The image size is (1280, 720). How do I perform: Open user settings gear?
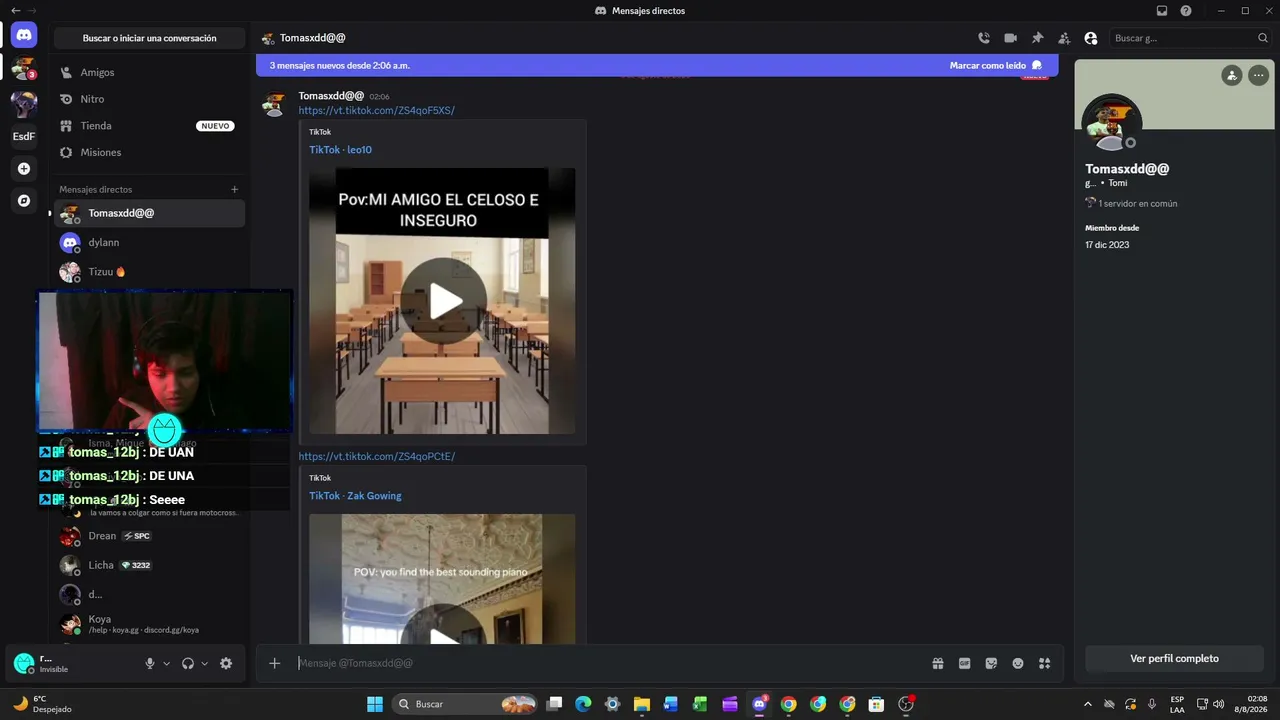(226, 663)
